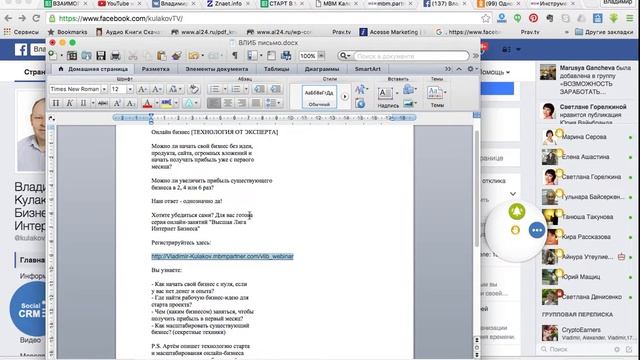This screenshot has height=360, width=640.
Task: Bookmark the page with Chrome star icon
Action: [485, 18]
